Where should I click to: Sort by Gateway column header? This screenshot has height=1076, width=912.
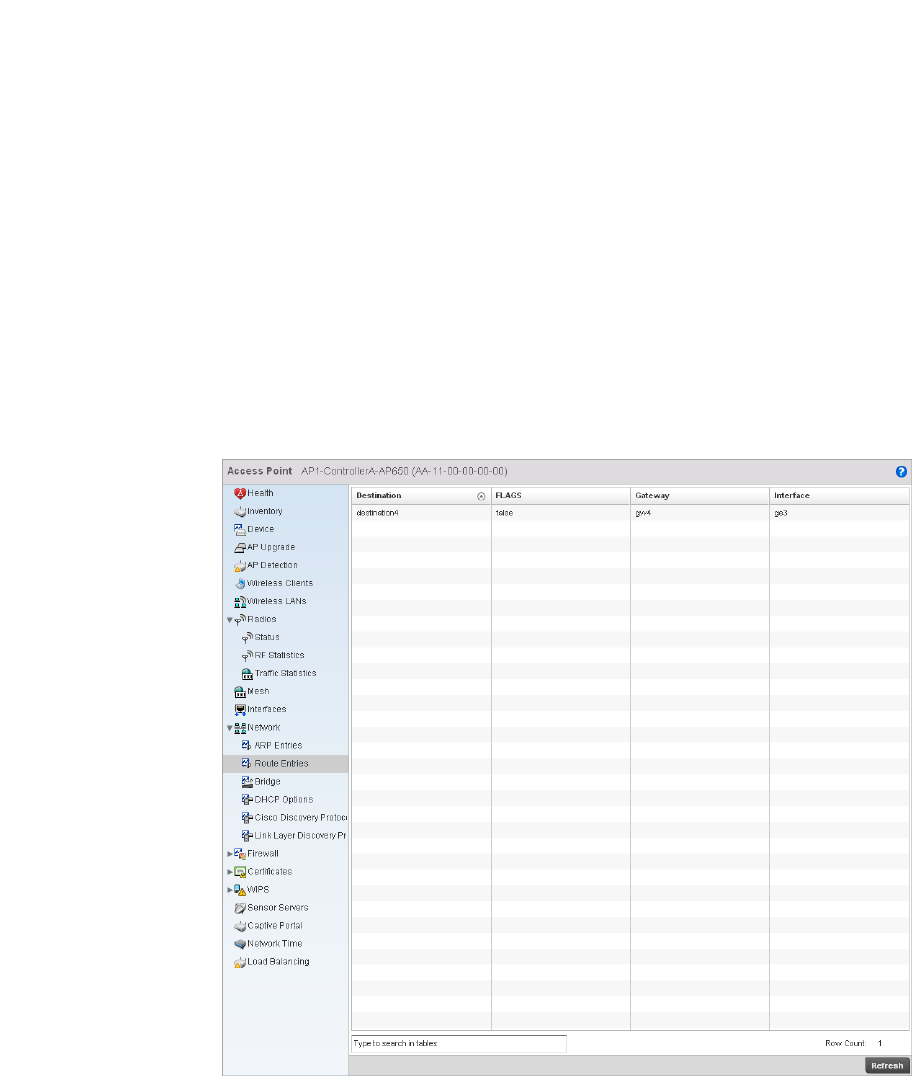700,495
